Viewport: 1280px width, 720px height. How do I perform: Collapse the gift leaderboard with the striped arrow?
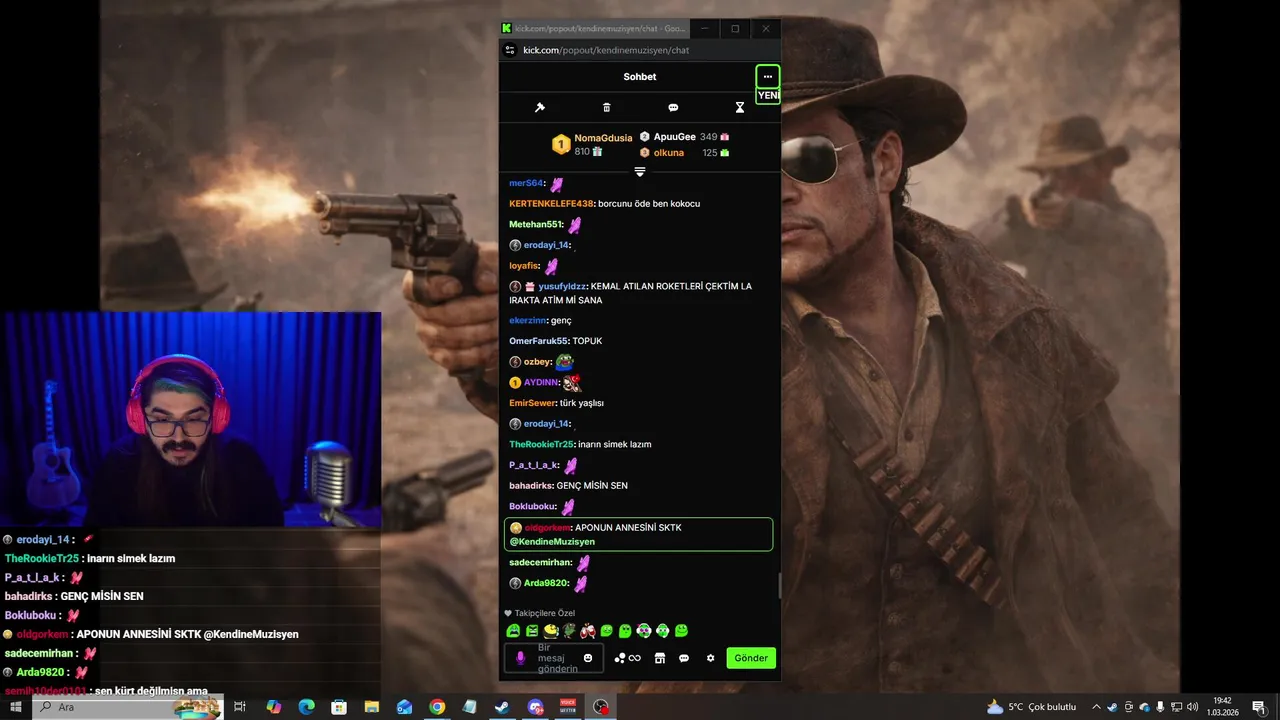640,172
